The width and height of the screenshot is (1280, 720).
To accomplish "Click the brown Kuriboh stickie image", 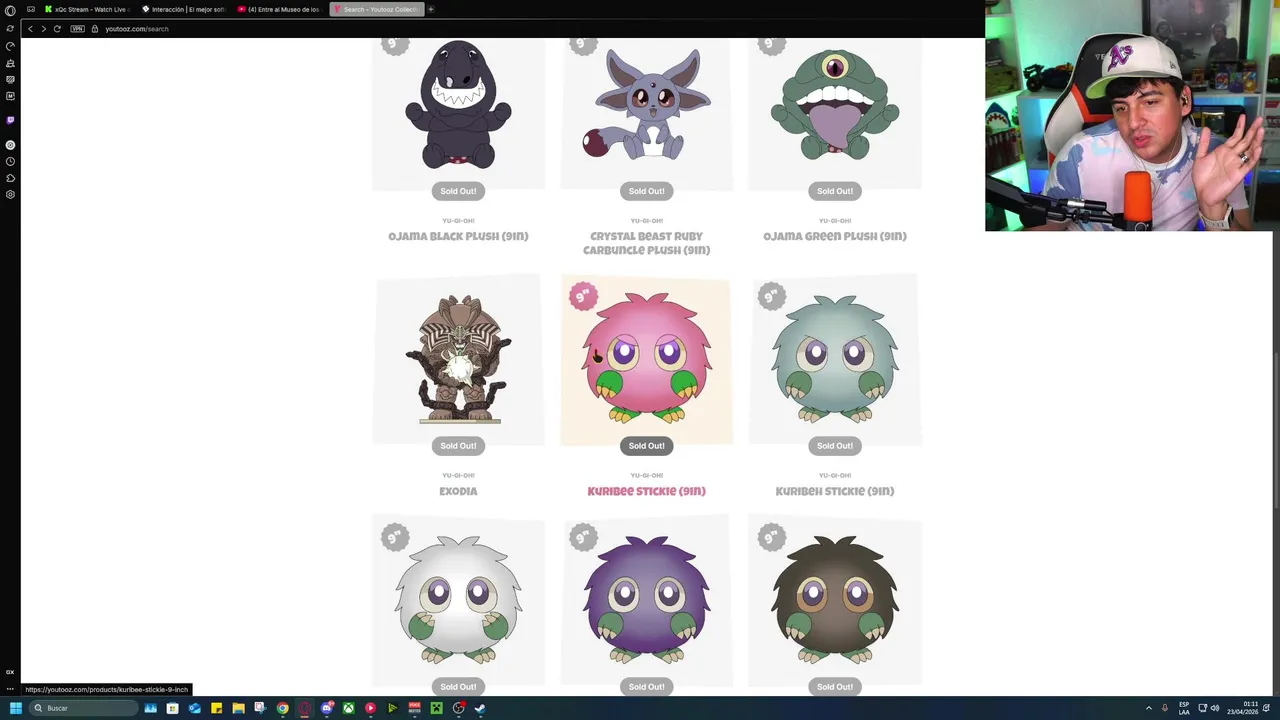I will click(834, 600).
